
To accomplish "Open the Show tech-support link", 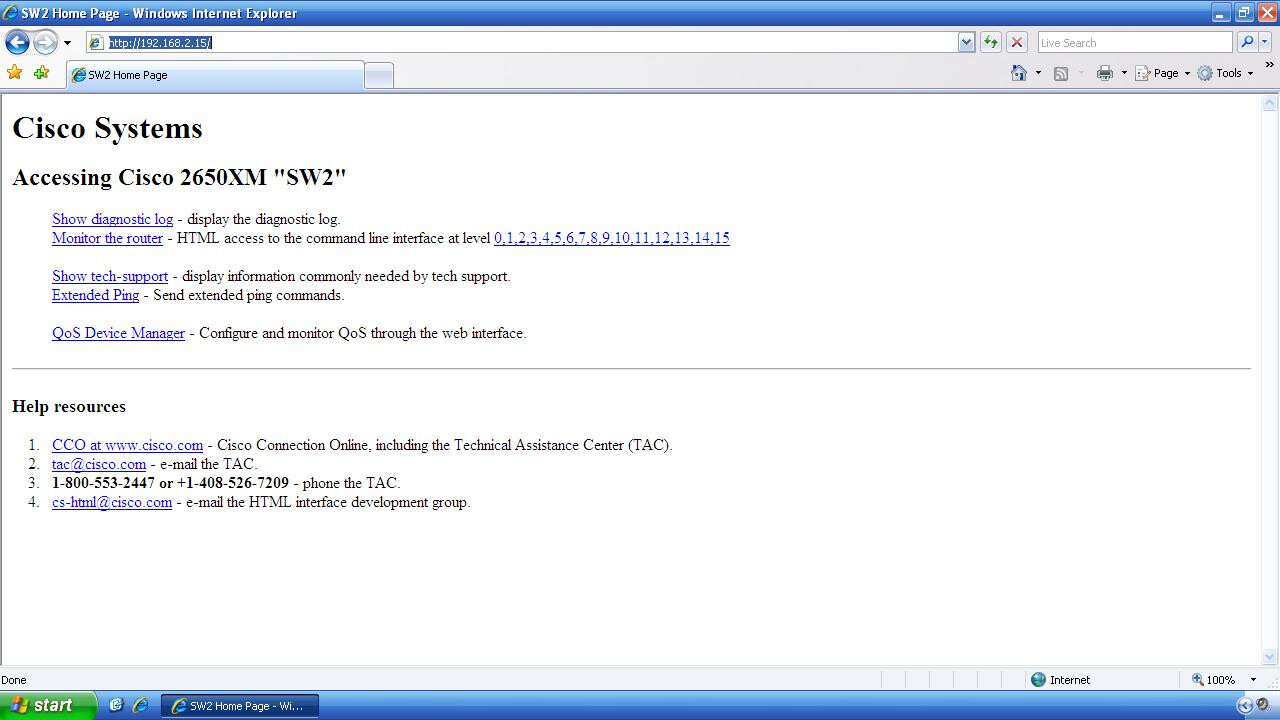I will (x=110, y=276).
